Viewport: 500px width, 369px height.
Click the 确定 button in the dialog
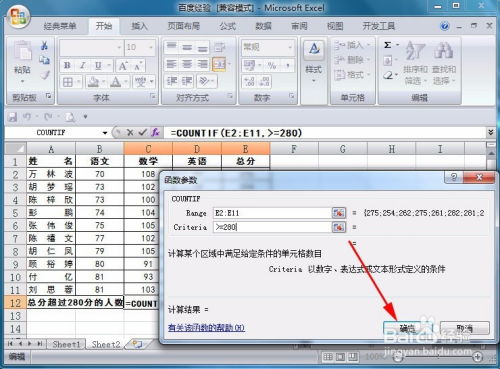408,328
